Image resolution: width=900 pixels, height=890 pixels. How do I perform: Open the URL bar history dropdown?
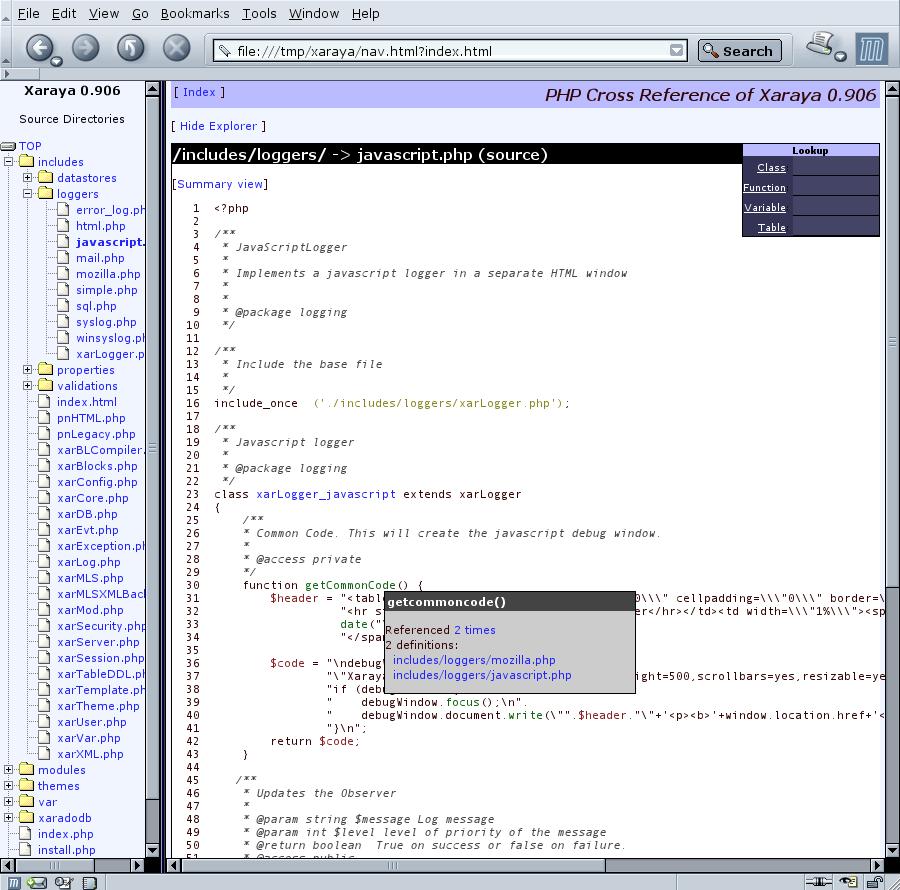[x=677, y=51]
